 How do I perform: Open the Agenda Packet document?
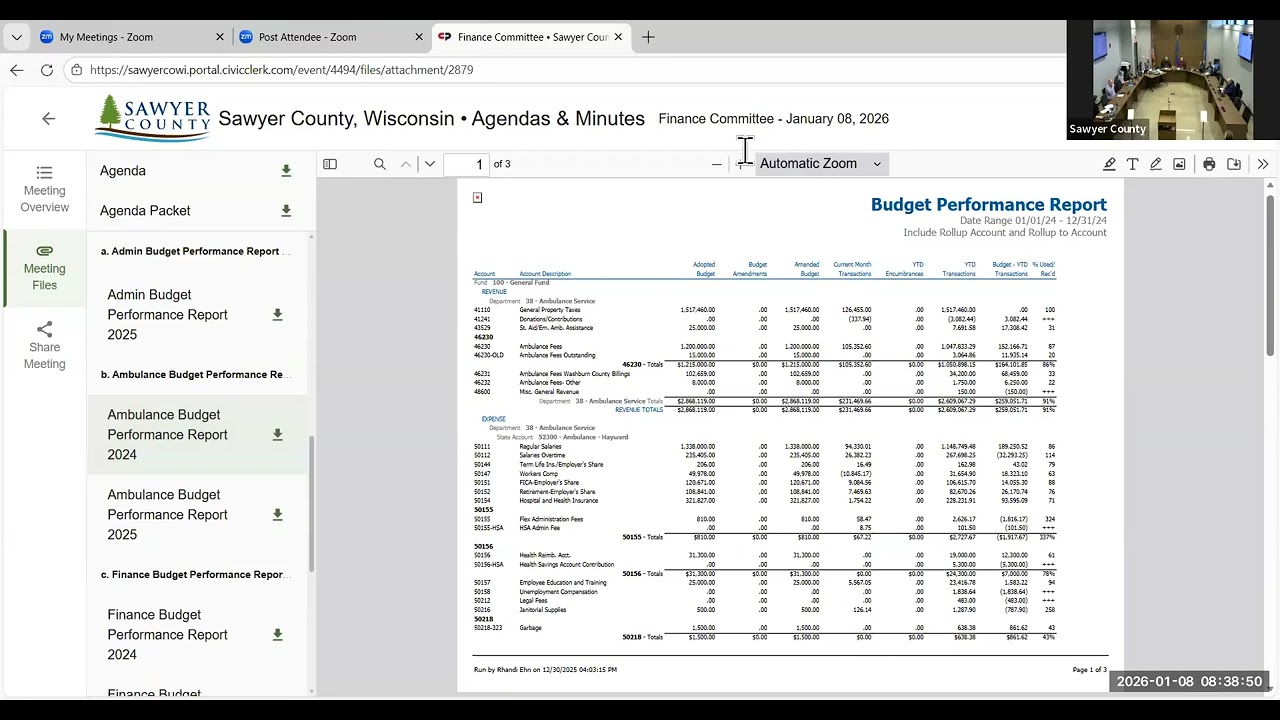(x=145, y=211)
